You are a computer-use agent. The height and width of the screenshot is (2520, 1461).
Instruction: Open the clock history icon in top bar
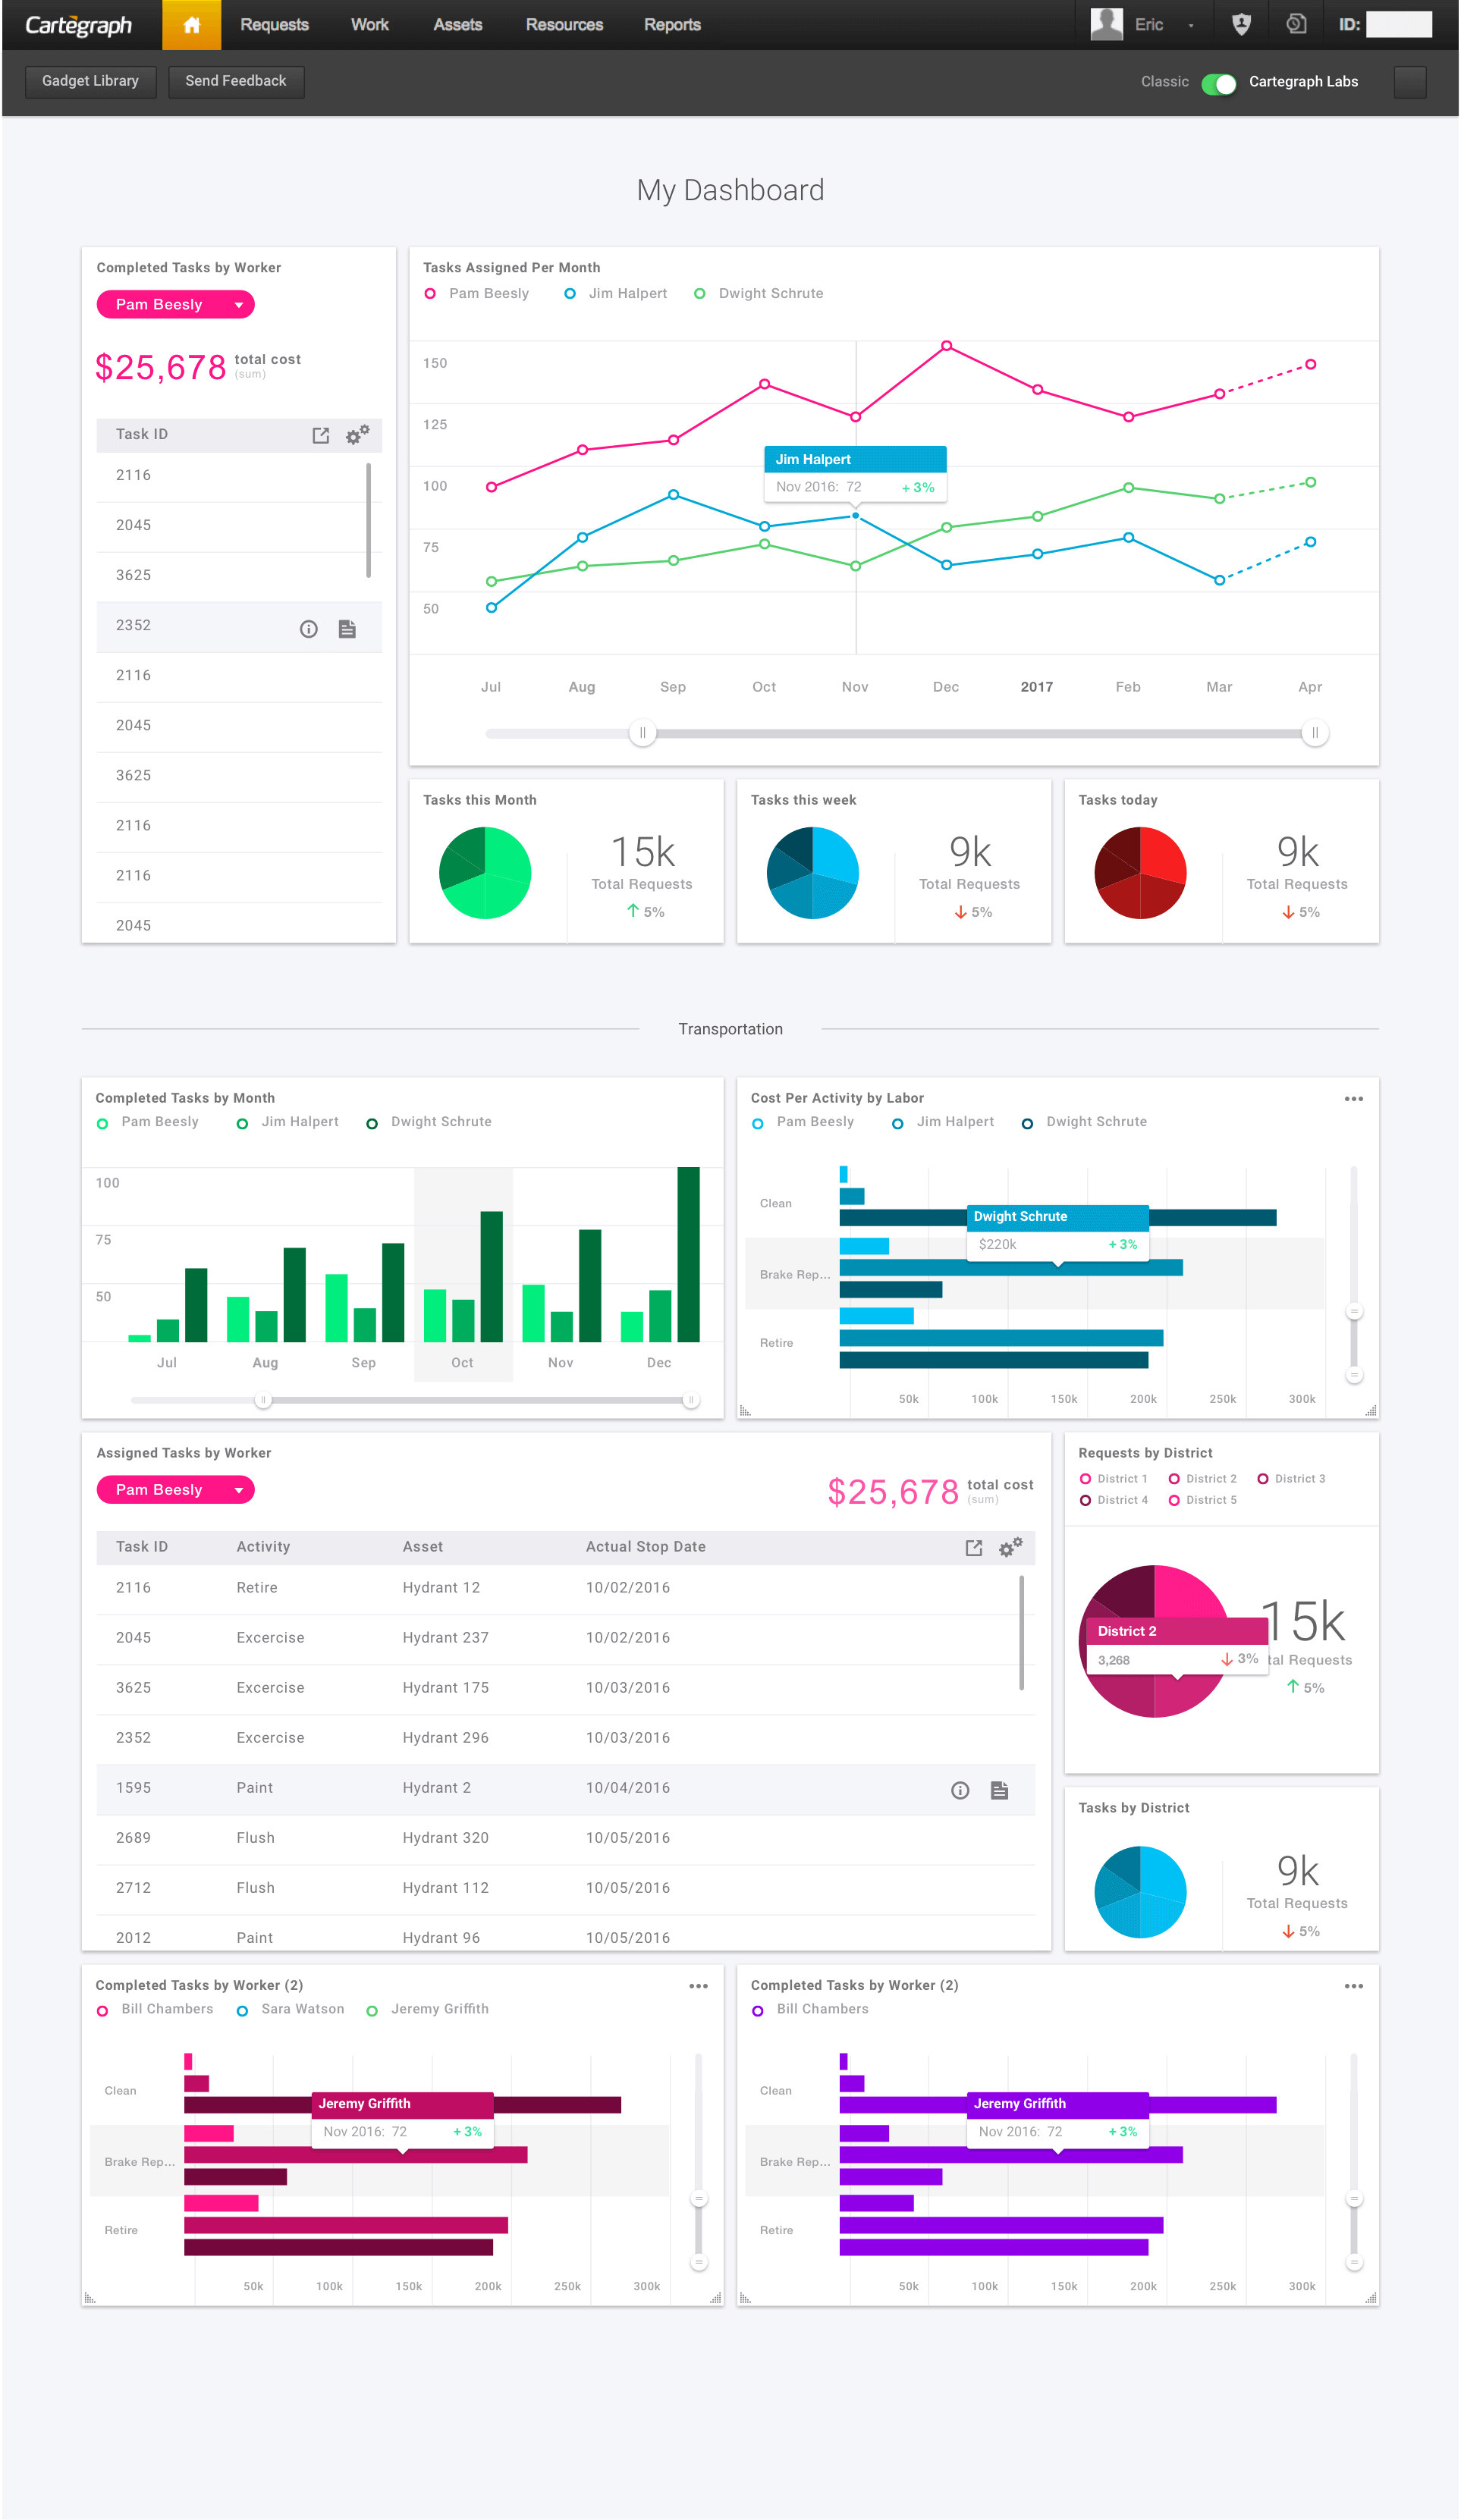(1296, 25)
